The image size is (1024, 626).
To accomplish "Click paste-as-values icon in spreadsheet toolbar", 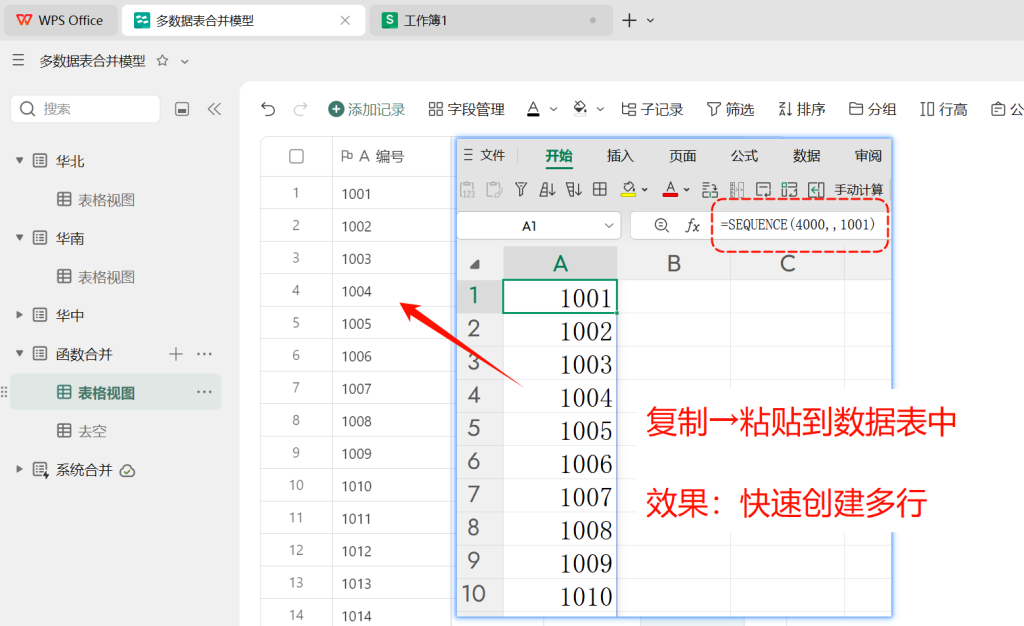I will tap(468, 189).
